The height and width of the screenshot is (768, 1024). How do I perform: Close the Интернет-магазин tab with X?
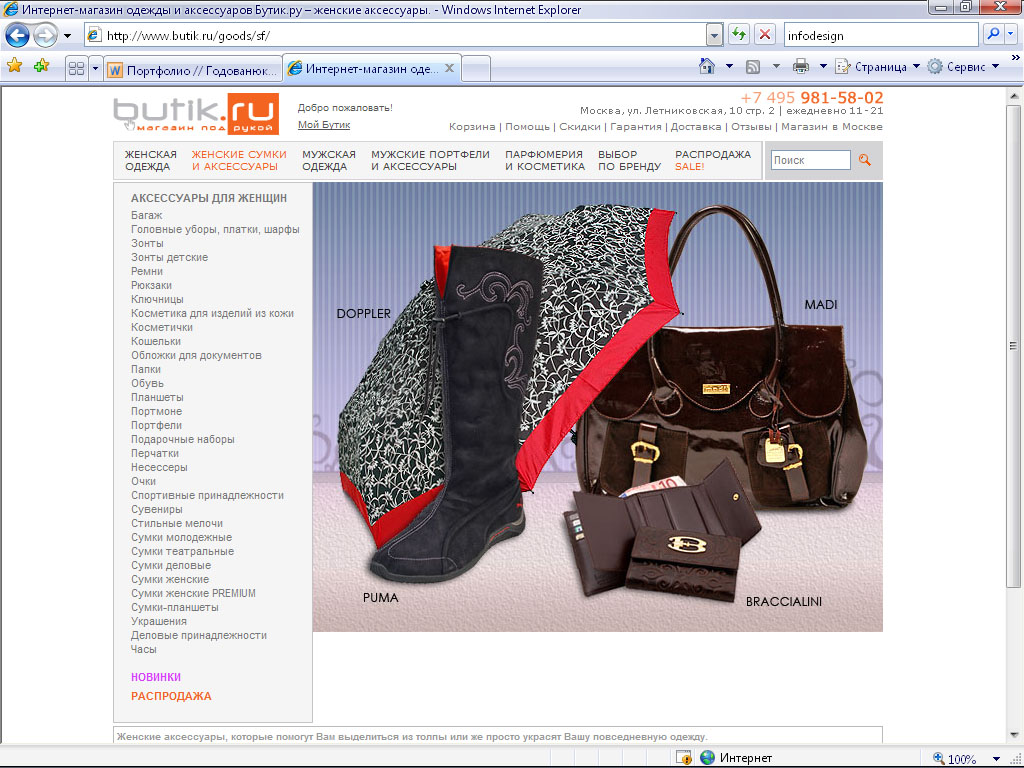click(449, 68)
